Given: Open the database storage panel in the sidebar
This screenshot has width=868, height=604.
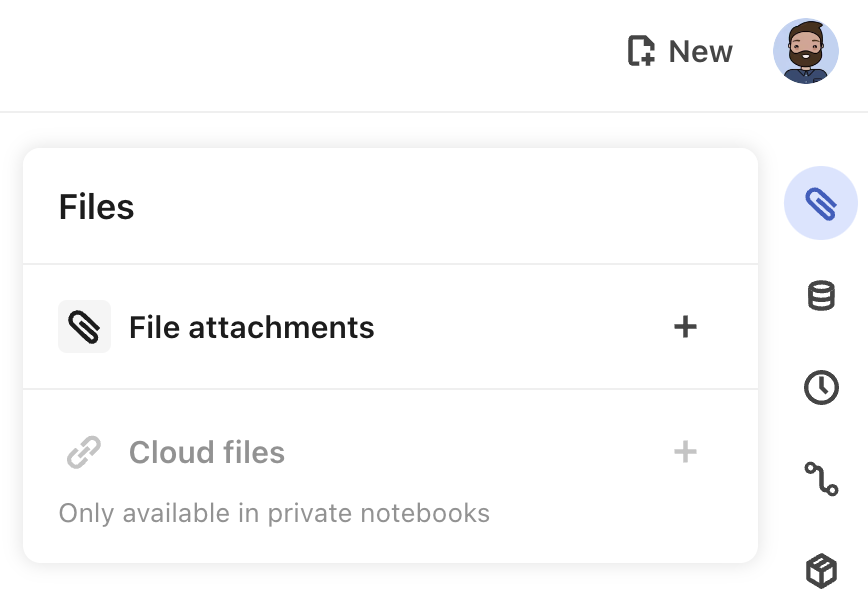Looking at the screenshot, I should (x=820, y=295).
